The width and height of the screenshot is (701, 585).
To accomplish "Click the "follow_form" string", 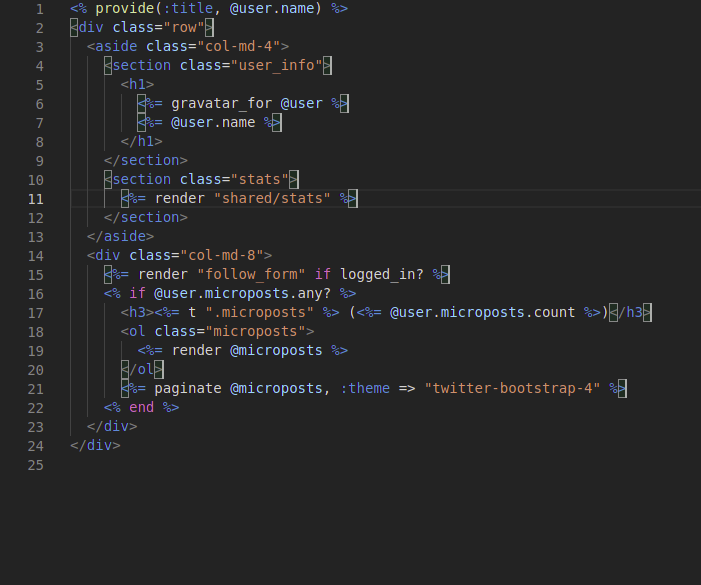I will (251, 274).
